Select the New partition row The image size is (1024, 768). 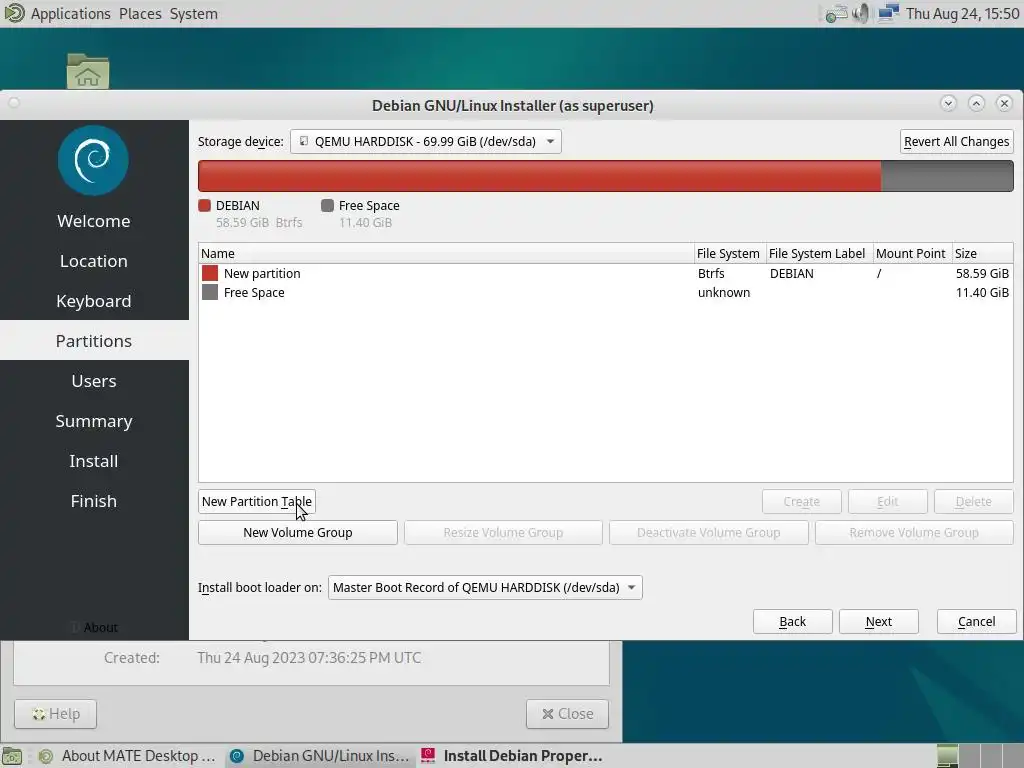click(x=605, y=273)
